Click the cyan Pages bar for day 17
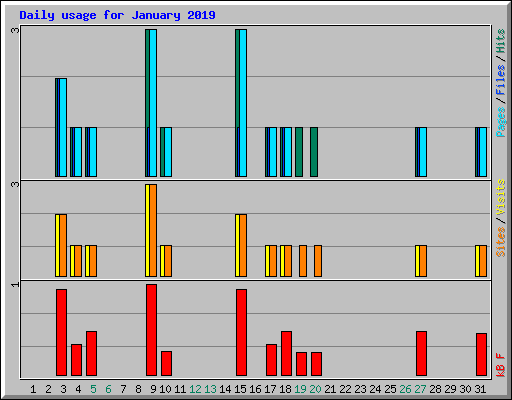 273,152
